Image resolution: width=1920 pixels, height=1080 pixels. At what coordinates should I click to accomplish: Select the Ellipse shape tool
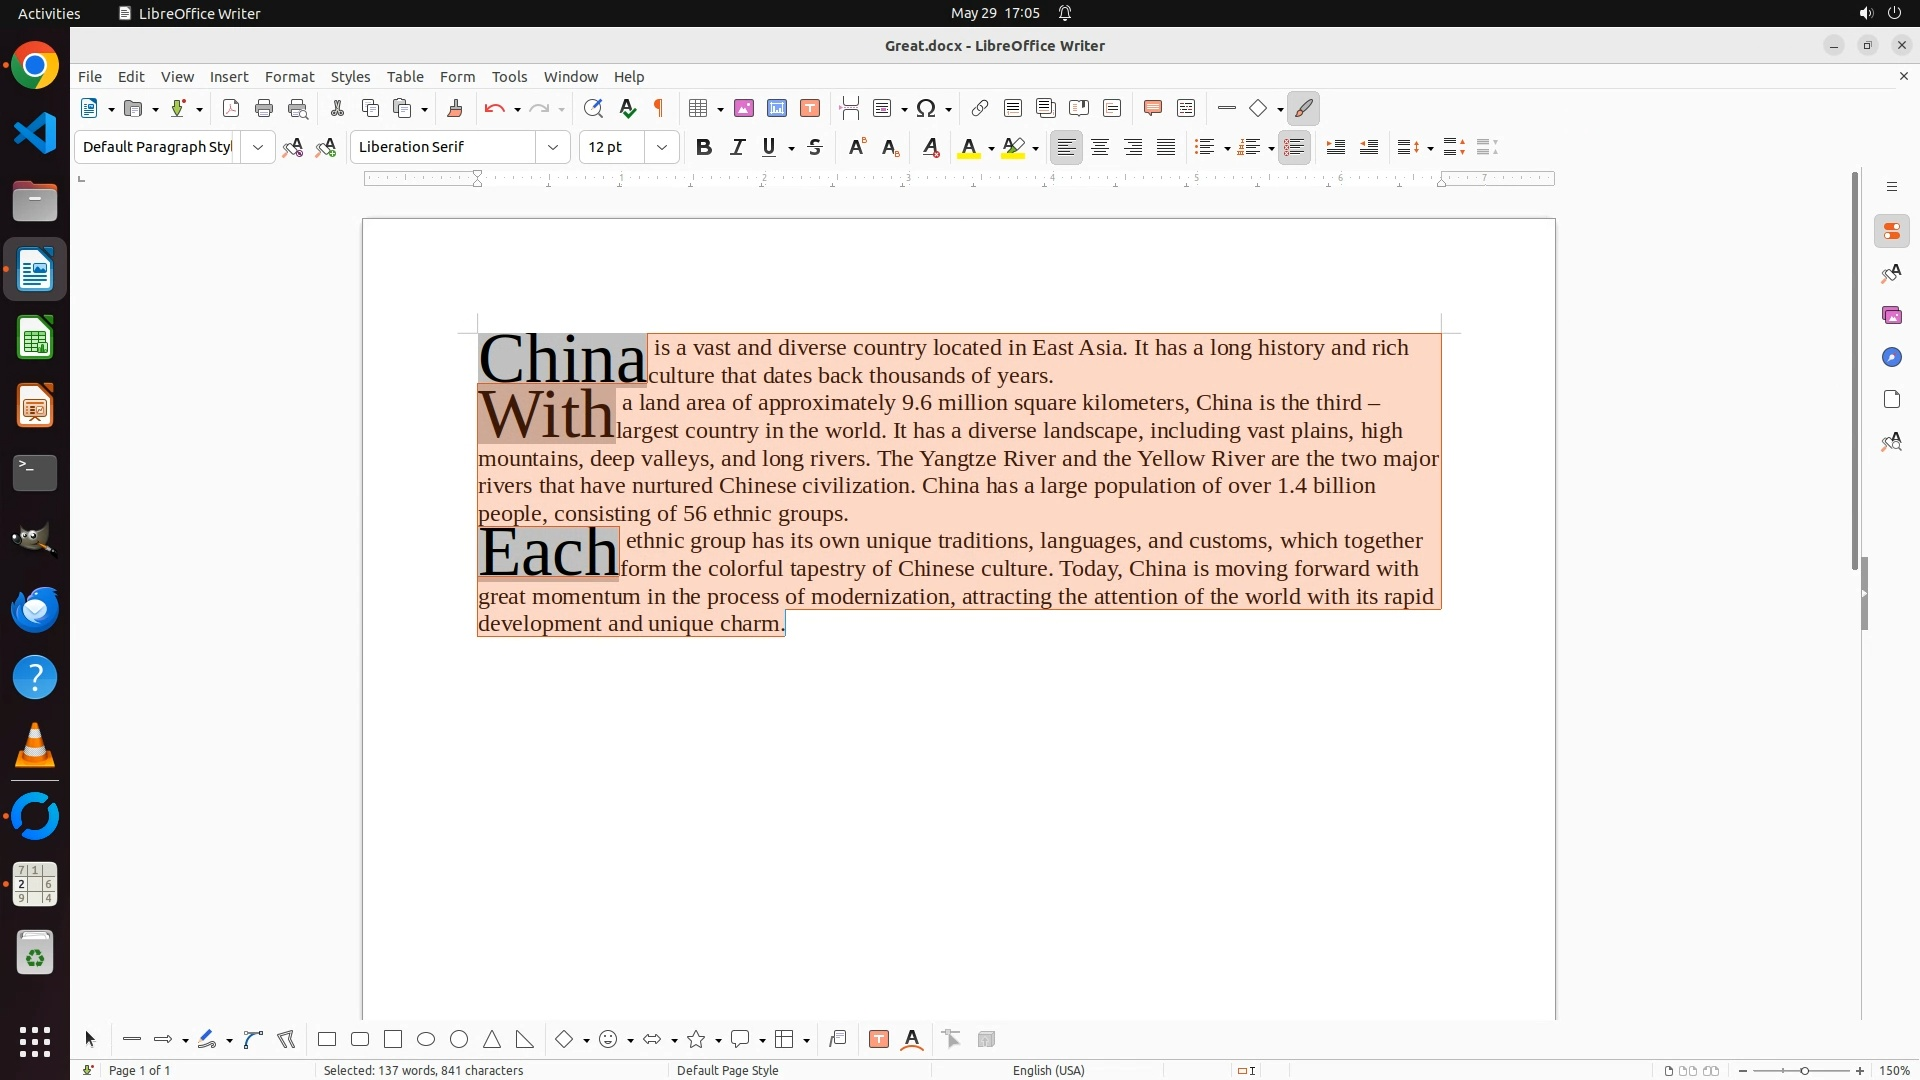tap(426, 1039)
